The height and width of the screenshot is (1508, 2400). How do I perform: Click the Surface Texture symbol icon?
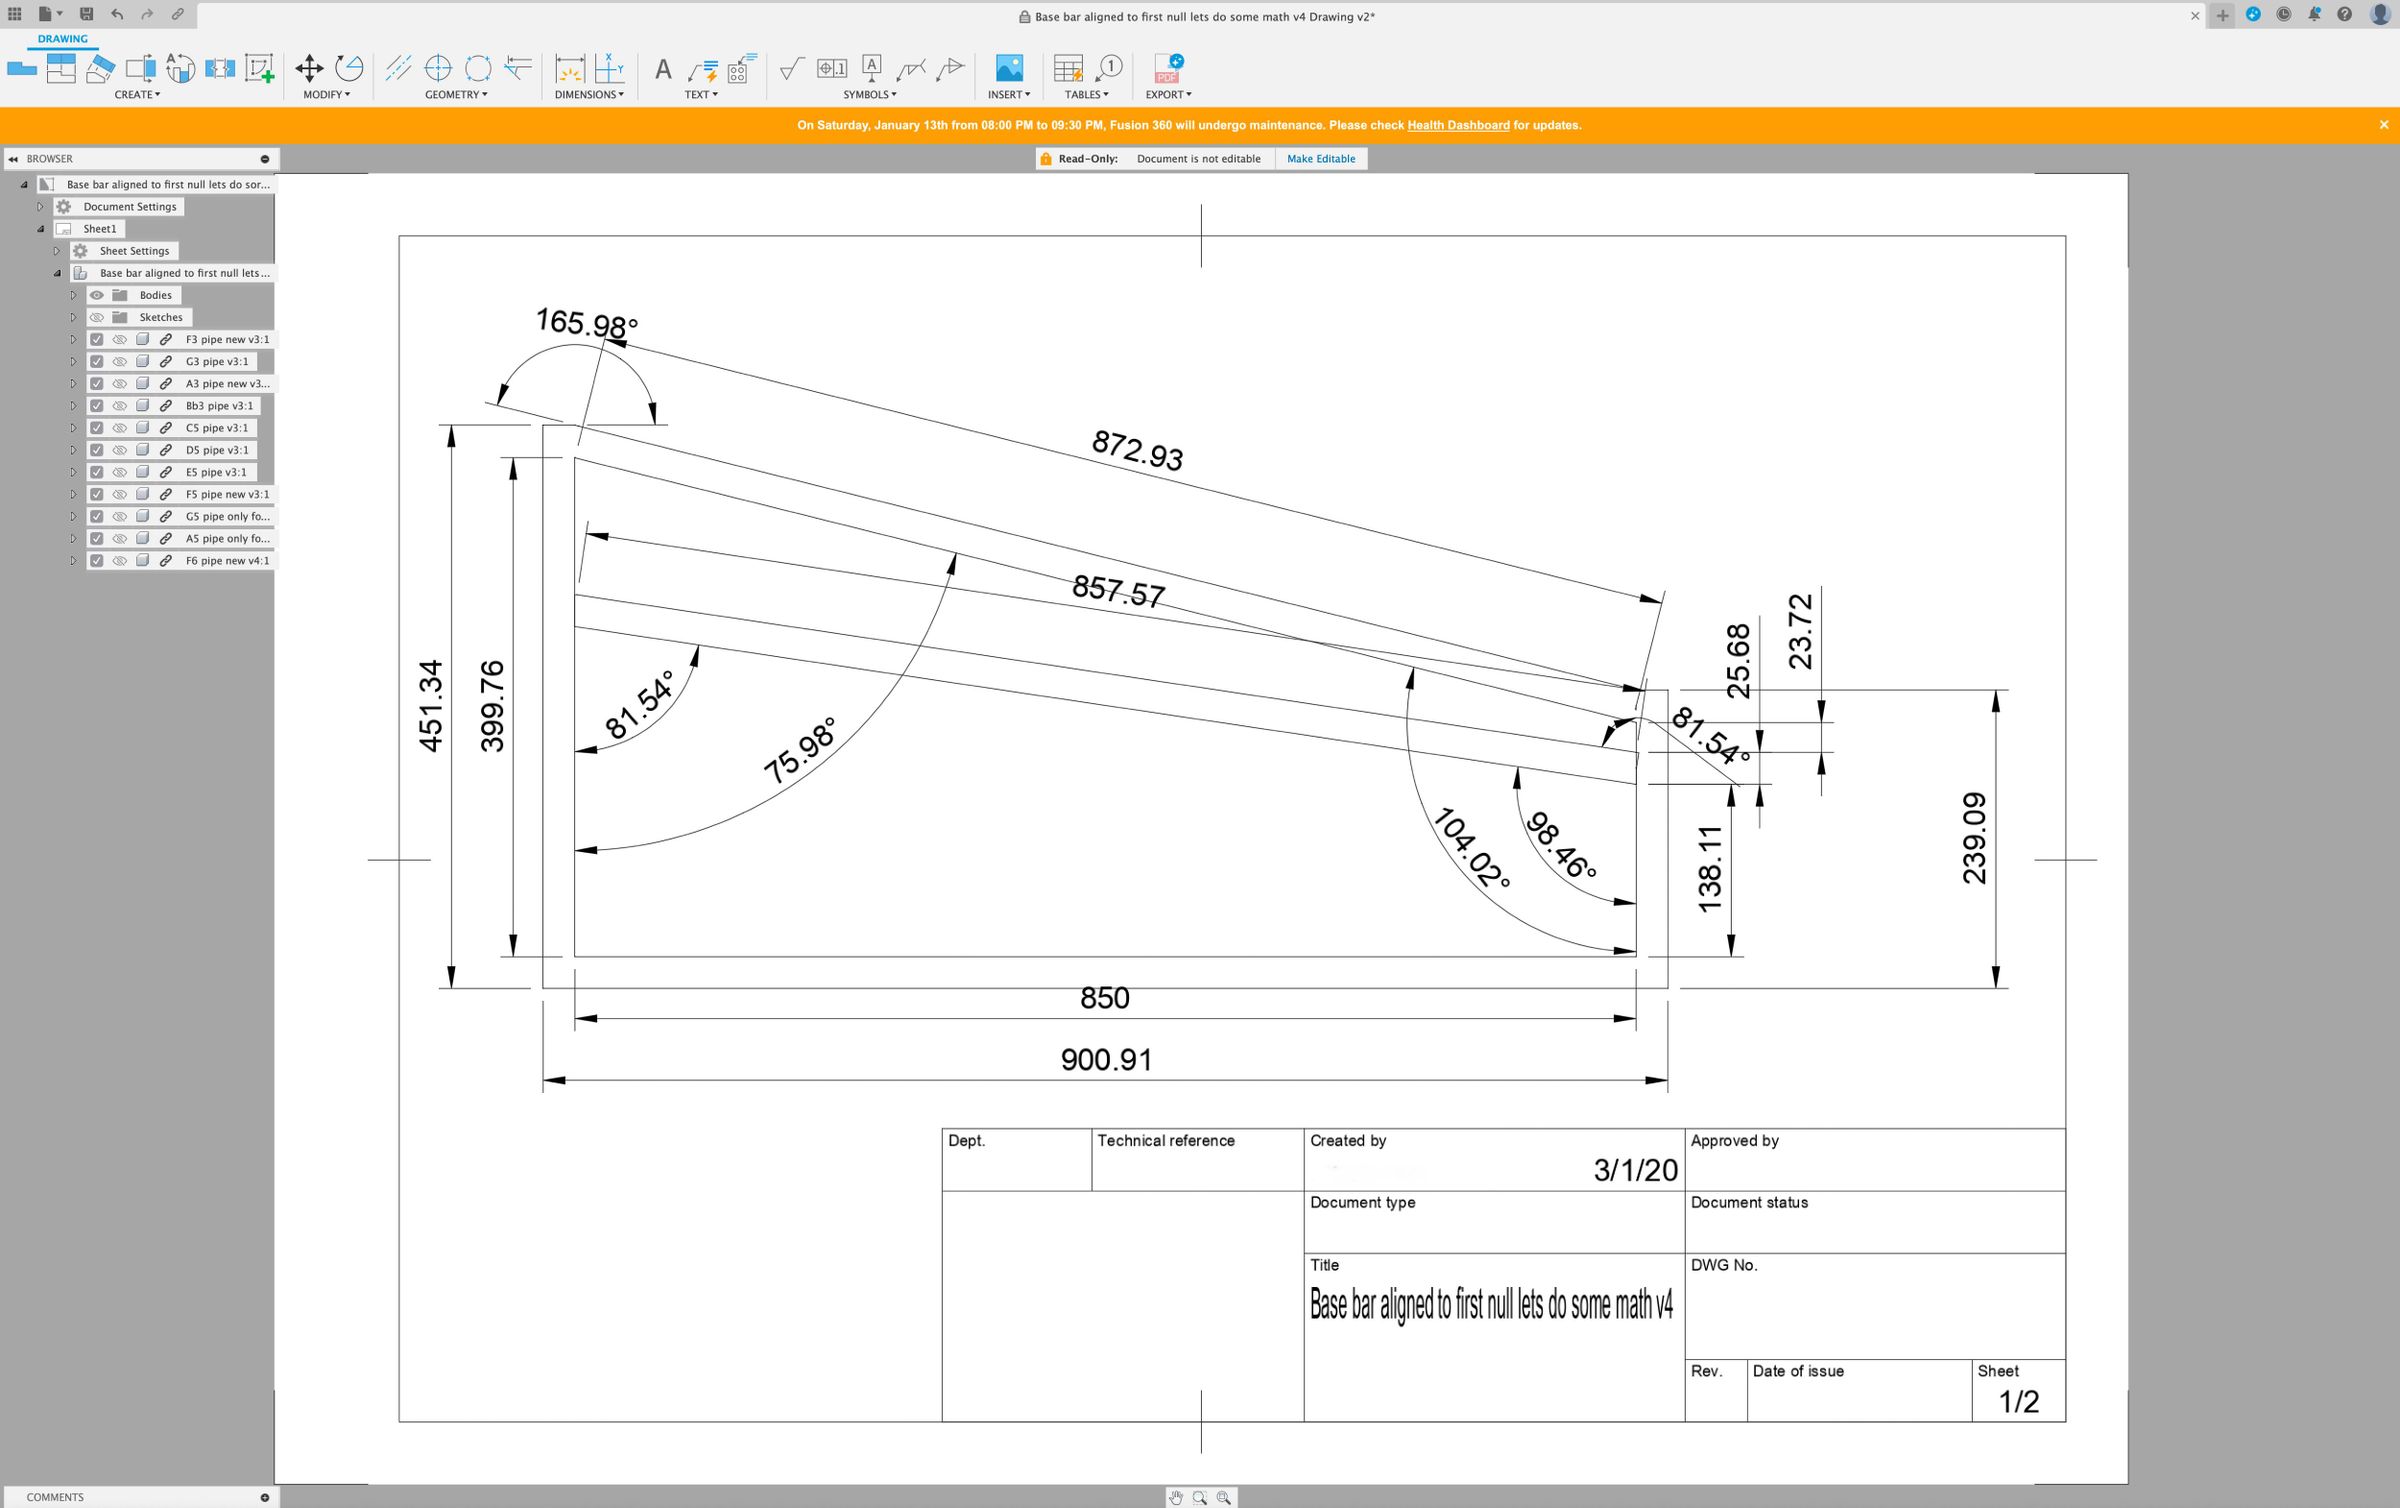[791, 68]
